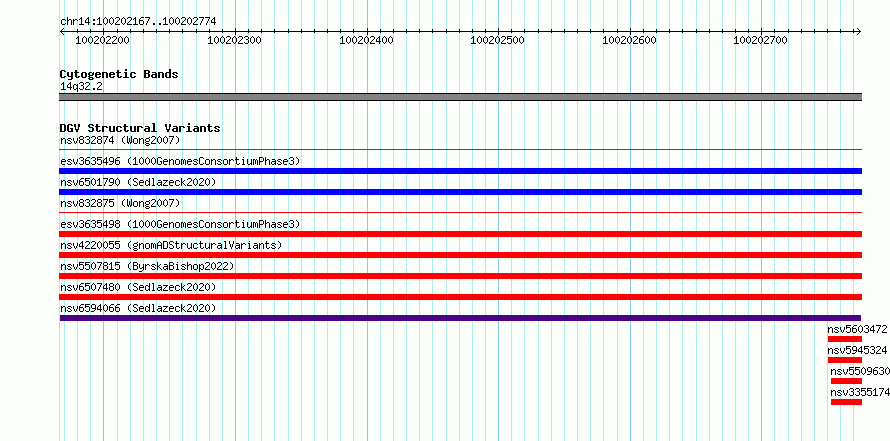Open variant nsv4220055 (gnomADStructuralVariants) label

[x=171, y=245]
